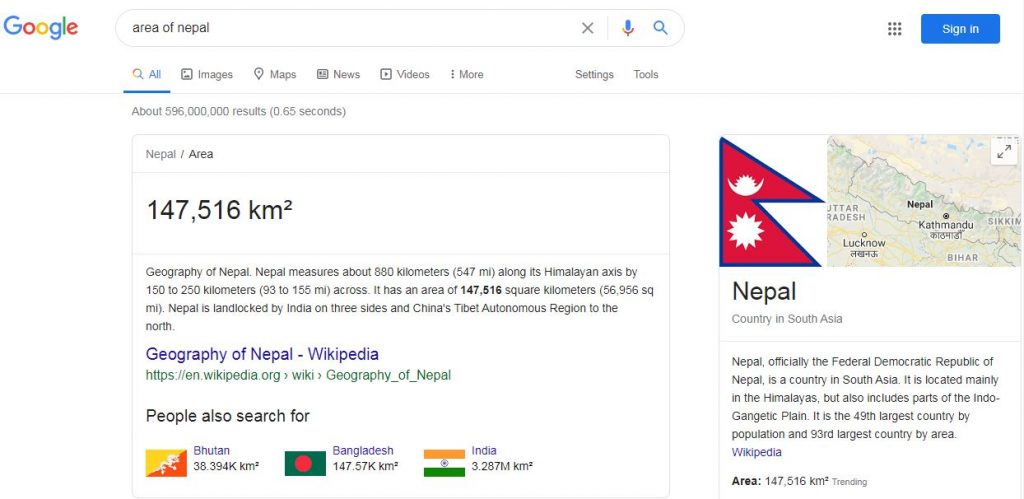The image size is (1024, 499).
Task: Switch to the Videos tab
Action: pos(405,75)
